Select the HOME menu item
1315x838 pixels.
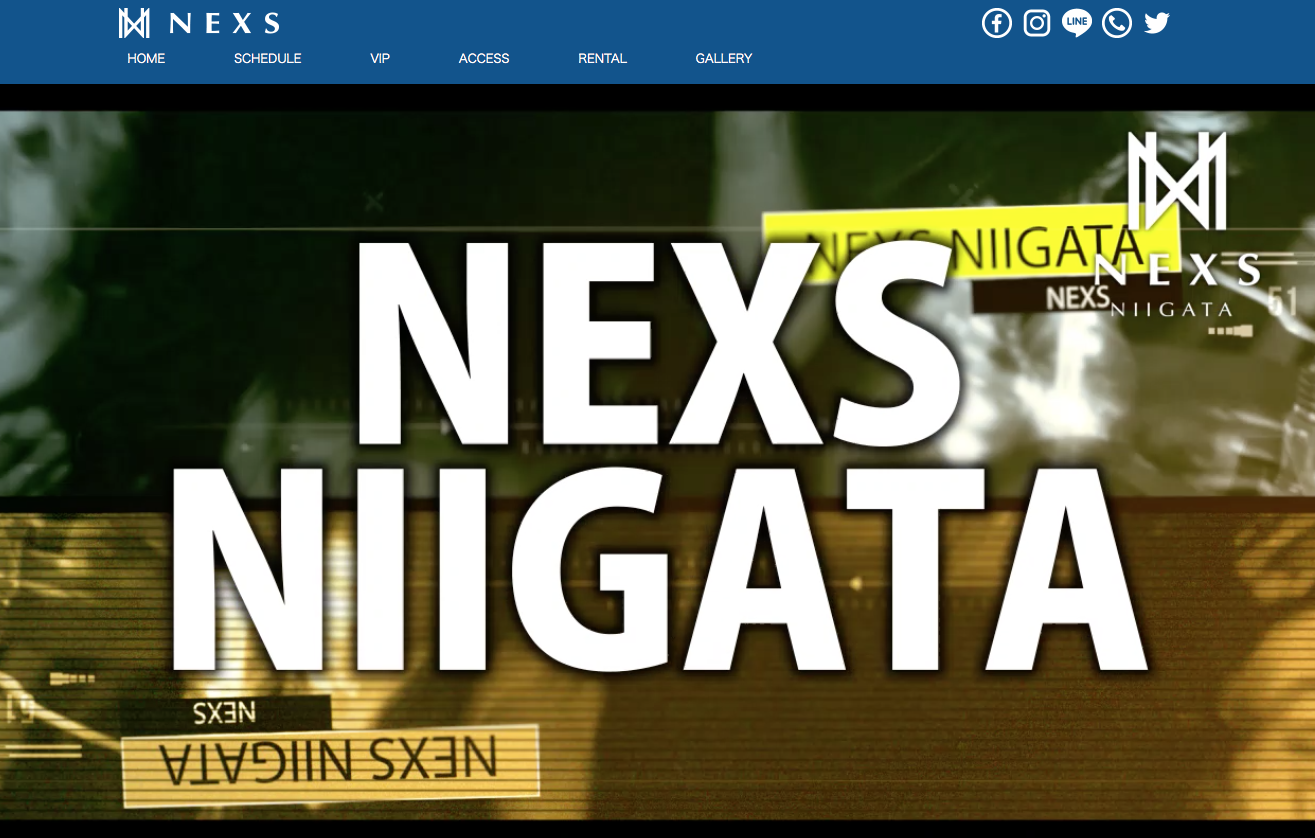(146, 59)
